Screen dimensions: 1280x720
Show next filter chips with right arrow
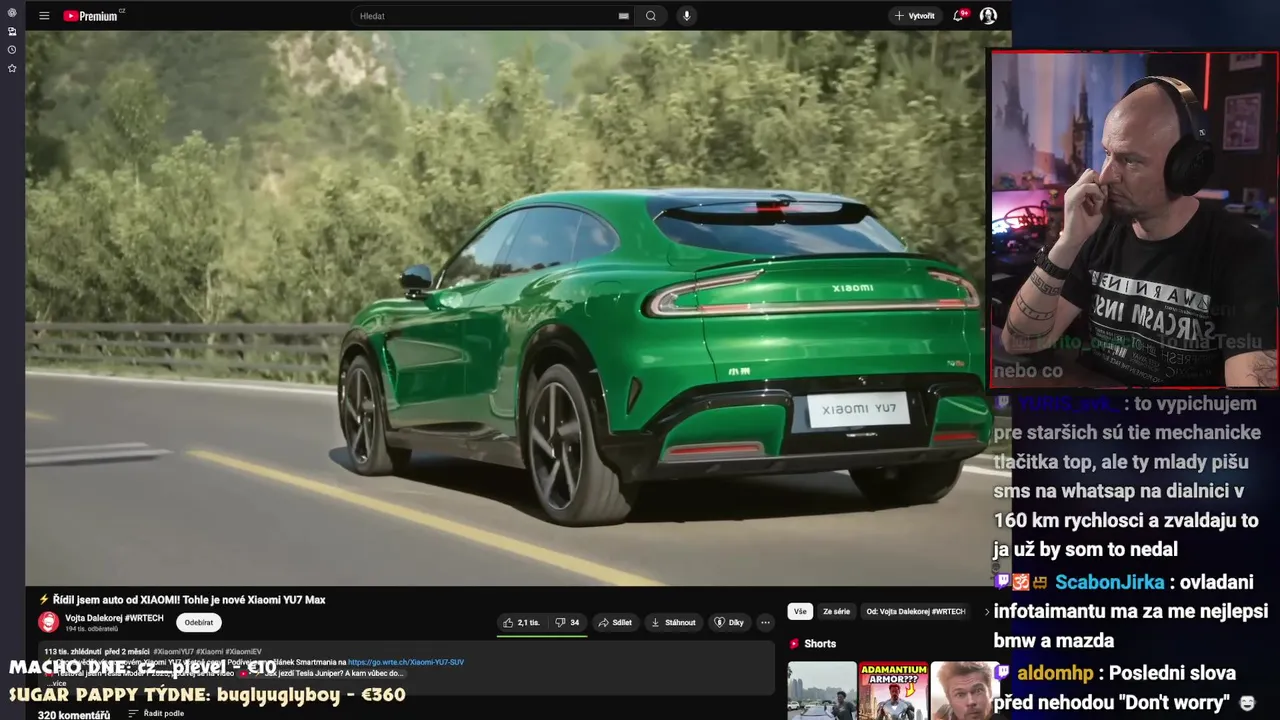(x=987, y=611)
